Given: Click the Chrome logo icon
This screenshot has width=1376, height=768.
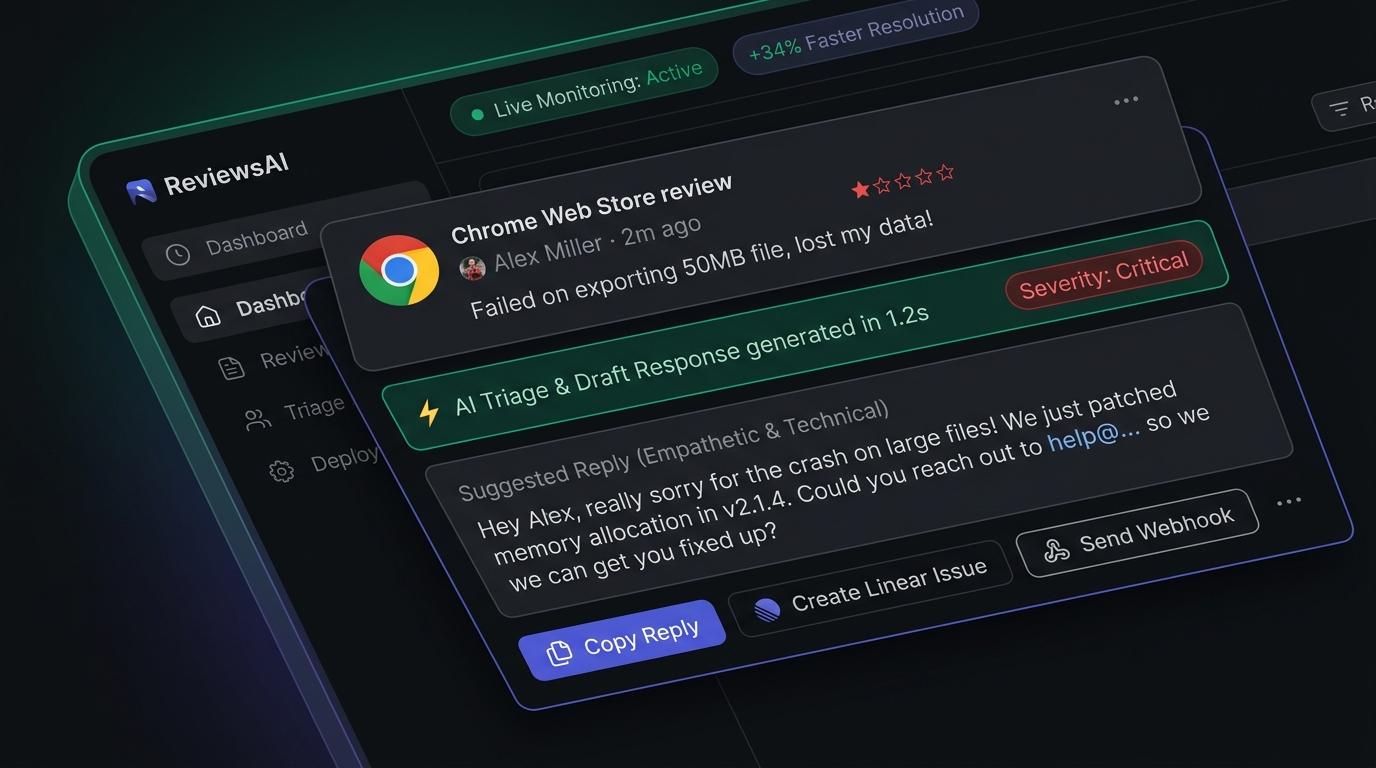Looking at the screenshot, I should (399, 270).
